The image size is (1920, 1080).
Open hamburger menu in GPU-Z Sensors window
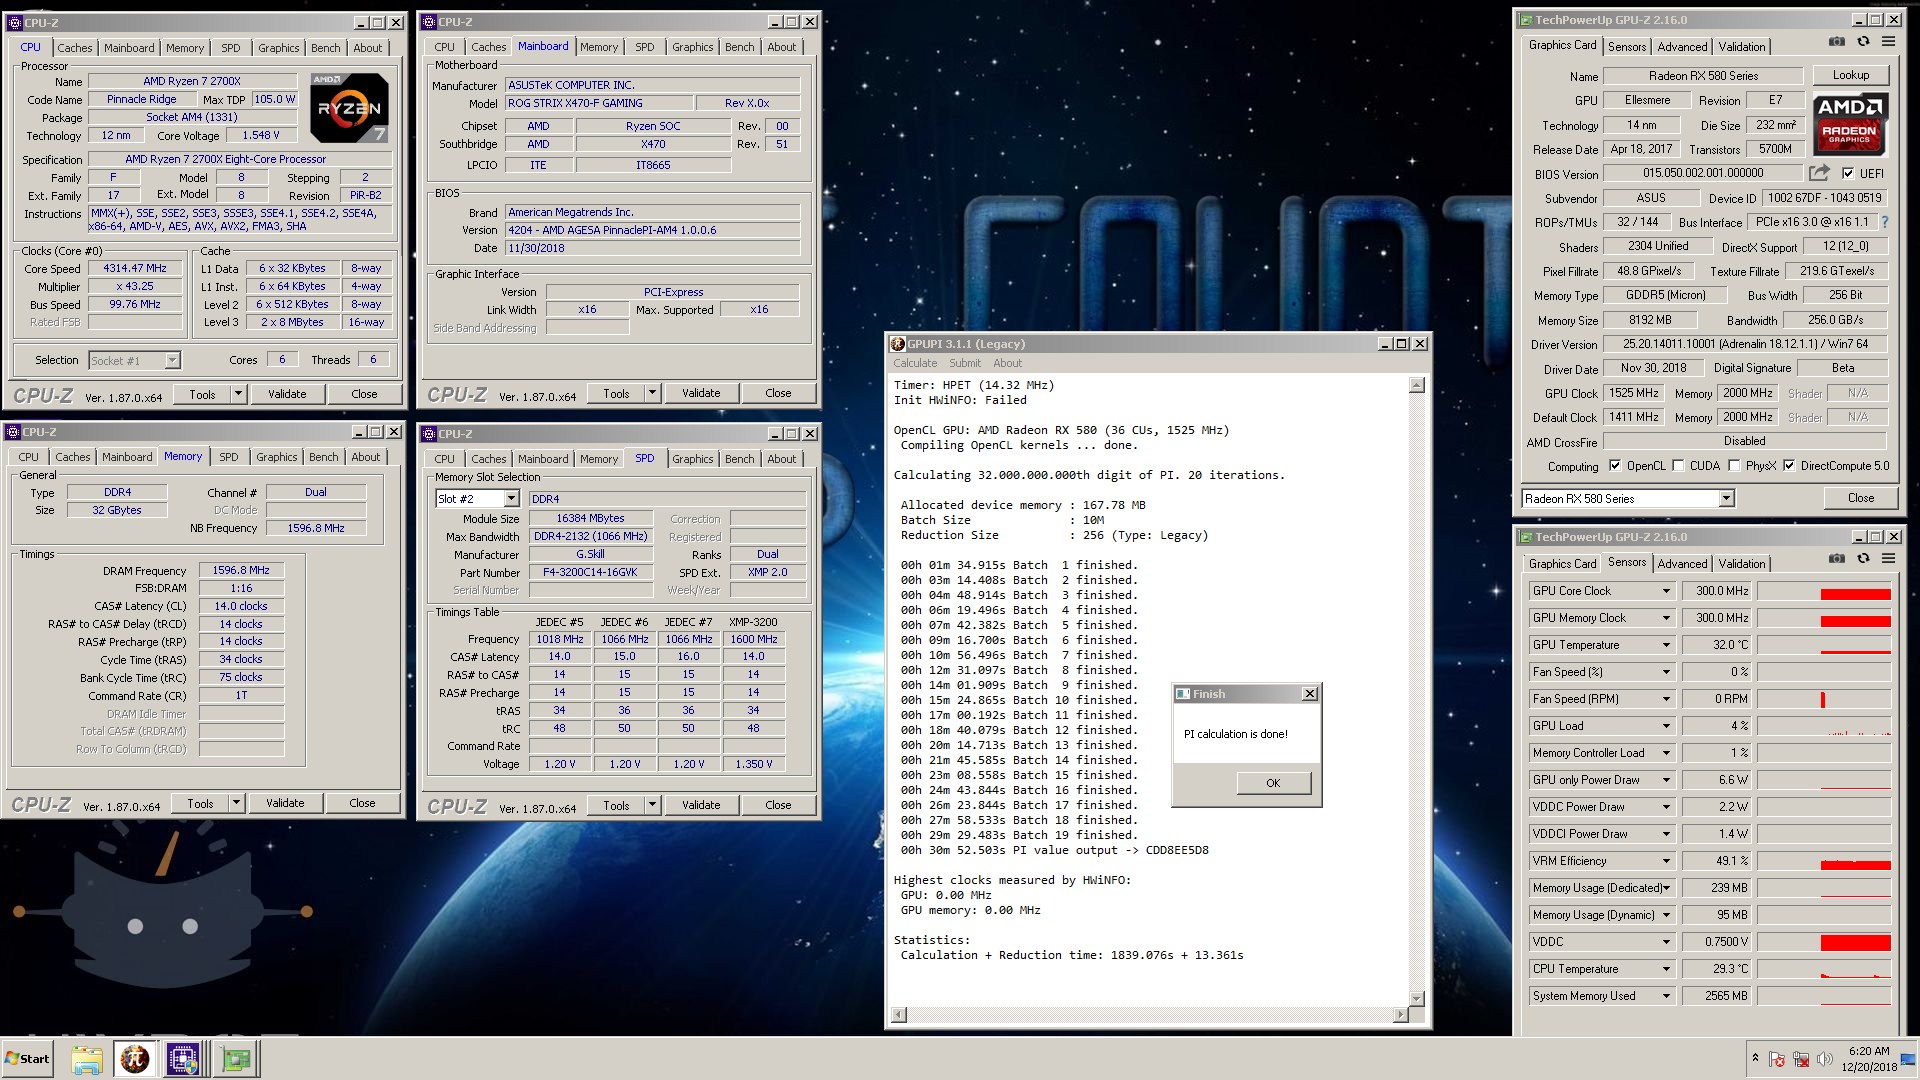click(x=1888, y=559)
